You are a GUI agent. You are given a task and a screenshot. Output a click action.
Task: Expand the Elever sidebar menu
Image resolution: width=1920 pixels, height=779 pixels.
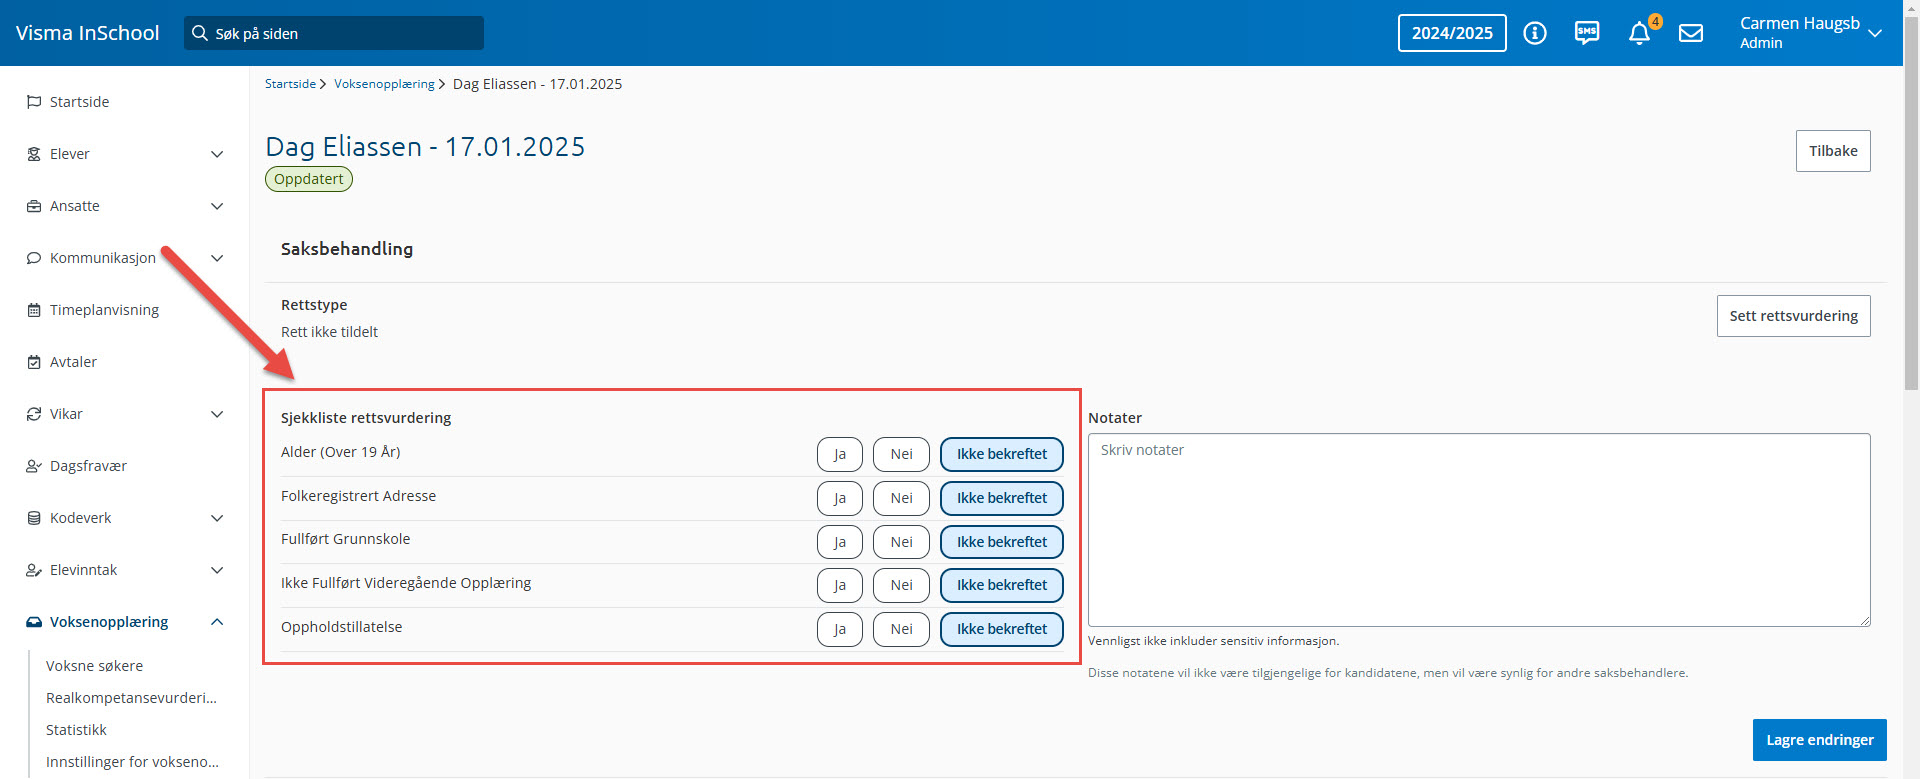pyautogui.click(x=217, y=154)
